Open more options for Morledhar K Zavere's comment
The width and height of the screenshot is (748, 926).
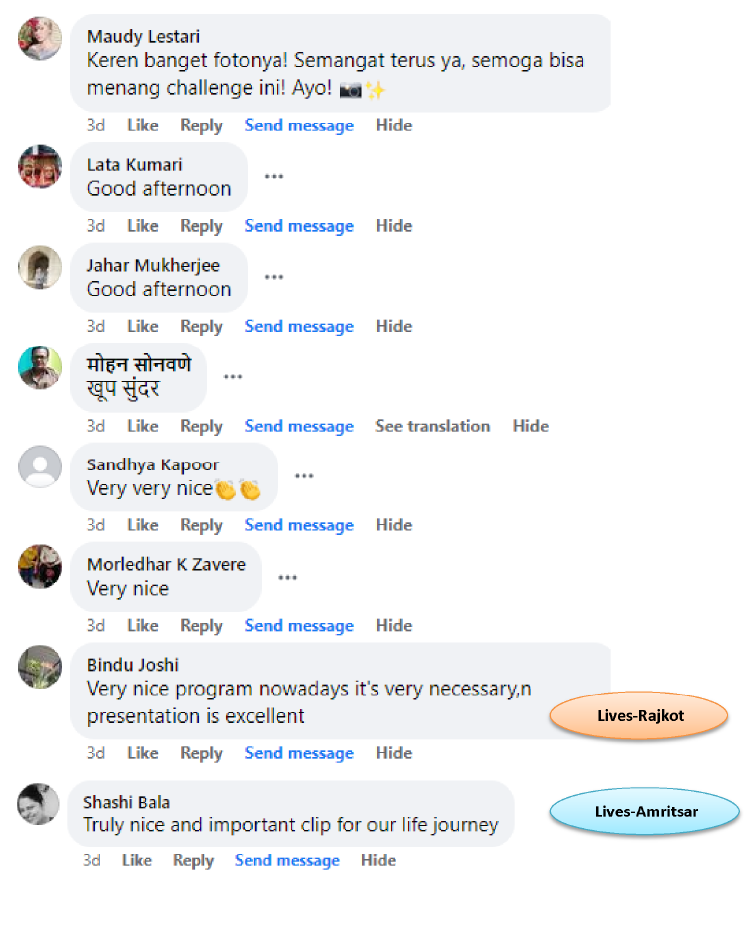[x=288, y=577]
